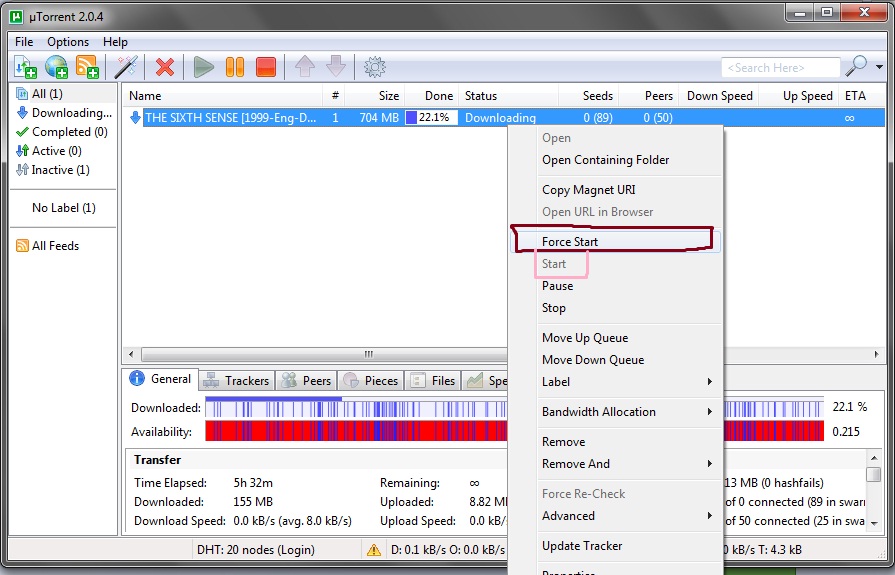Click the red Stop toolbar button
The width and height of the screenshot is (895, 575).
point(266,67)
